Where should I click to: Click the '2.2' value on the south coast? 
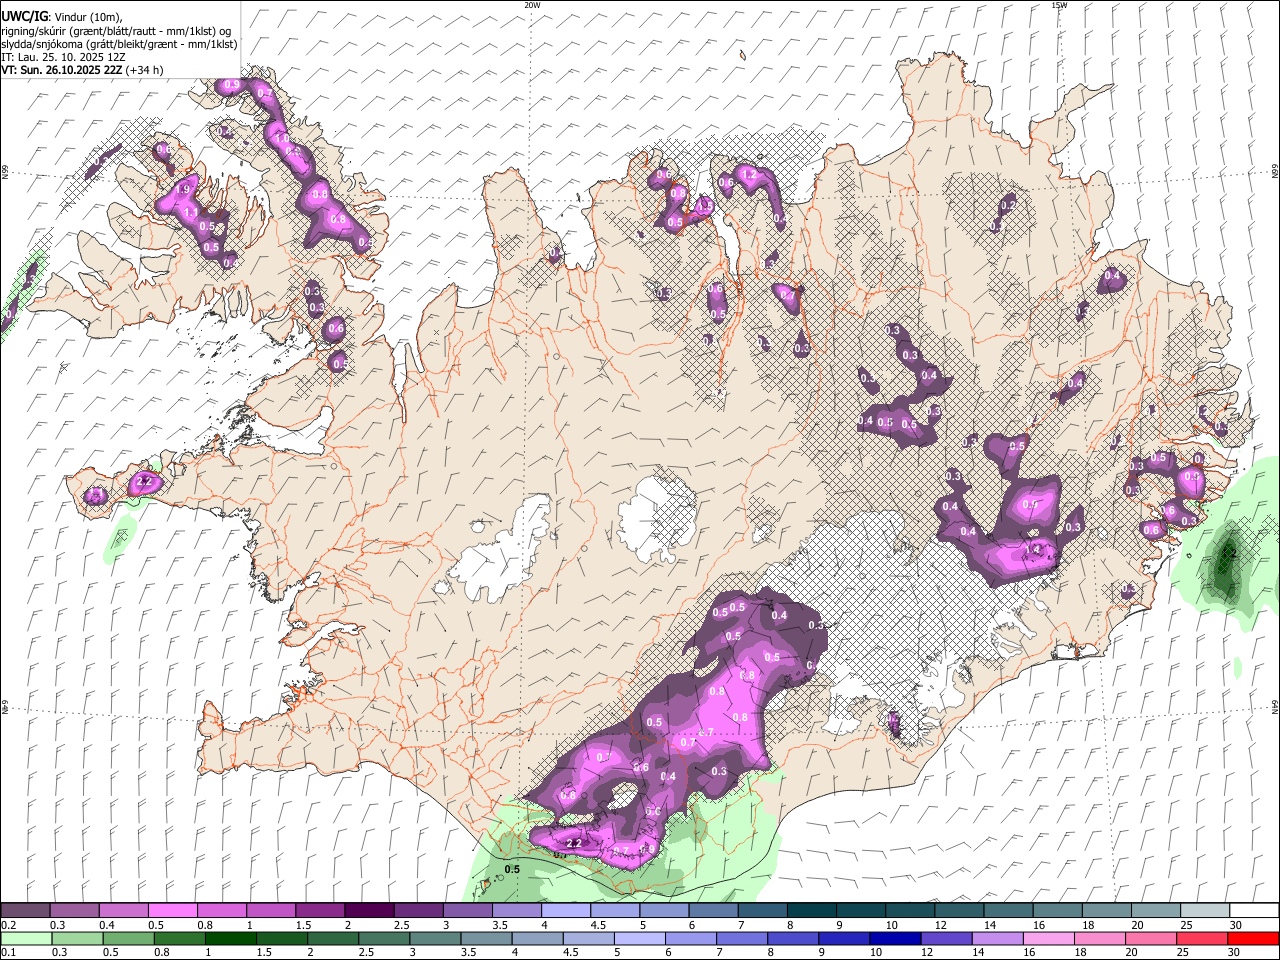click(x=574, y=843)
